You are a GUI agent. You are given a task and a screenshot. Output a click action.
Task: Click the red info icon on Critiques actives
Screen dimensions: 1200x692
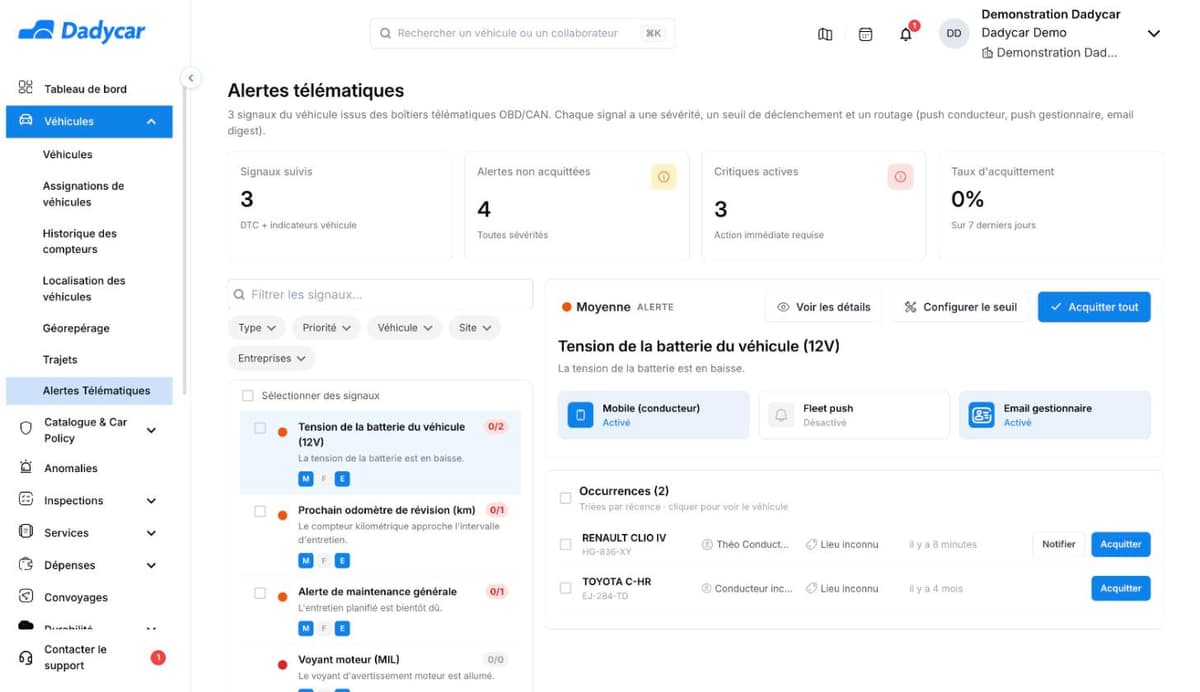(900, 177)
